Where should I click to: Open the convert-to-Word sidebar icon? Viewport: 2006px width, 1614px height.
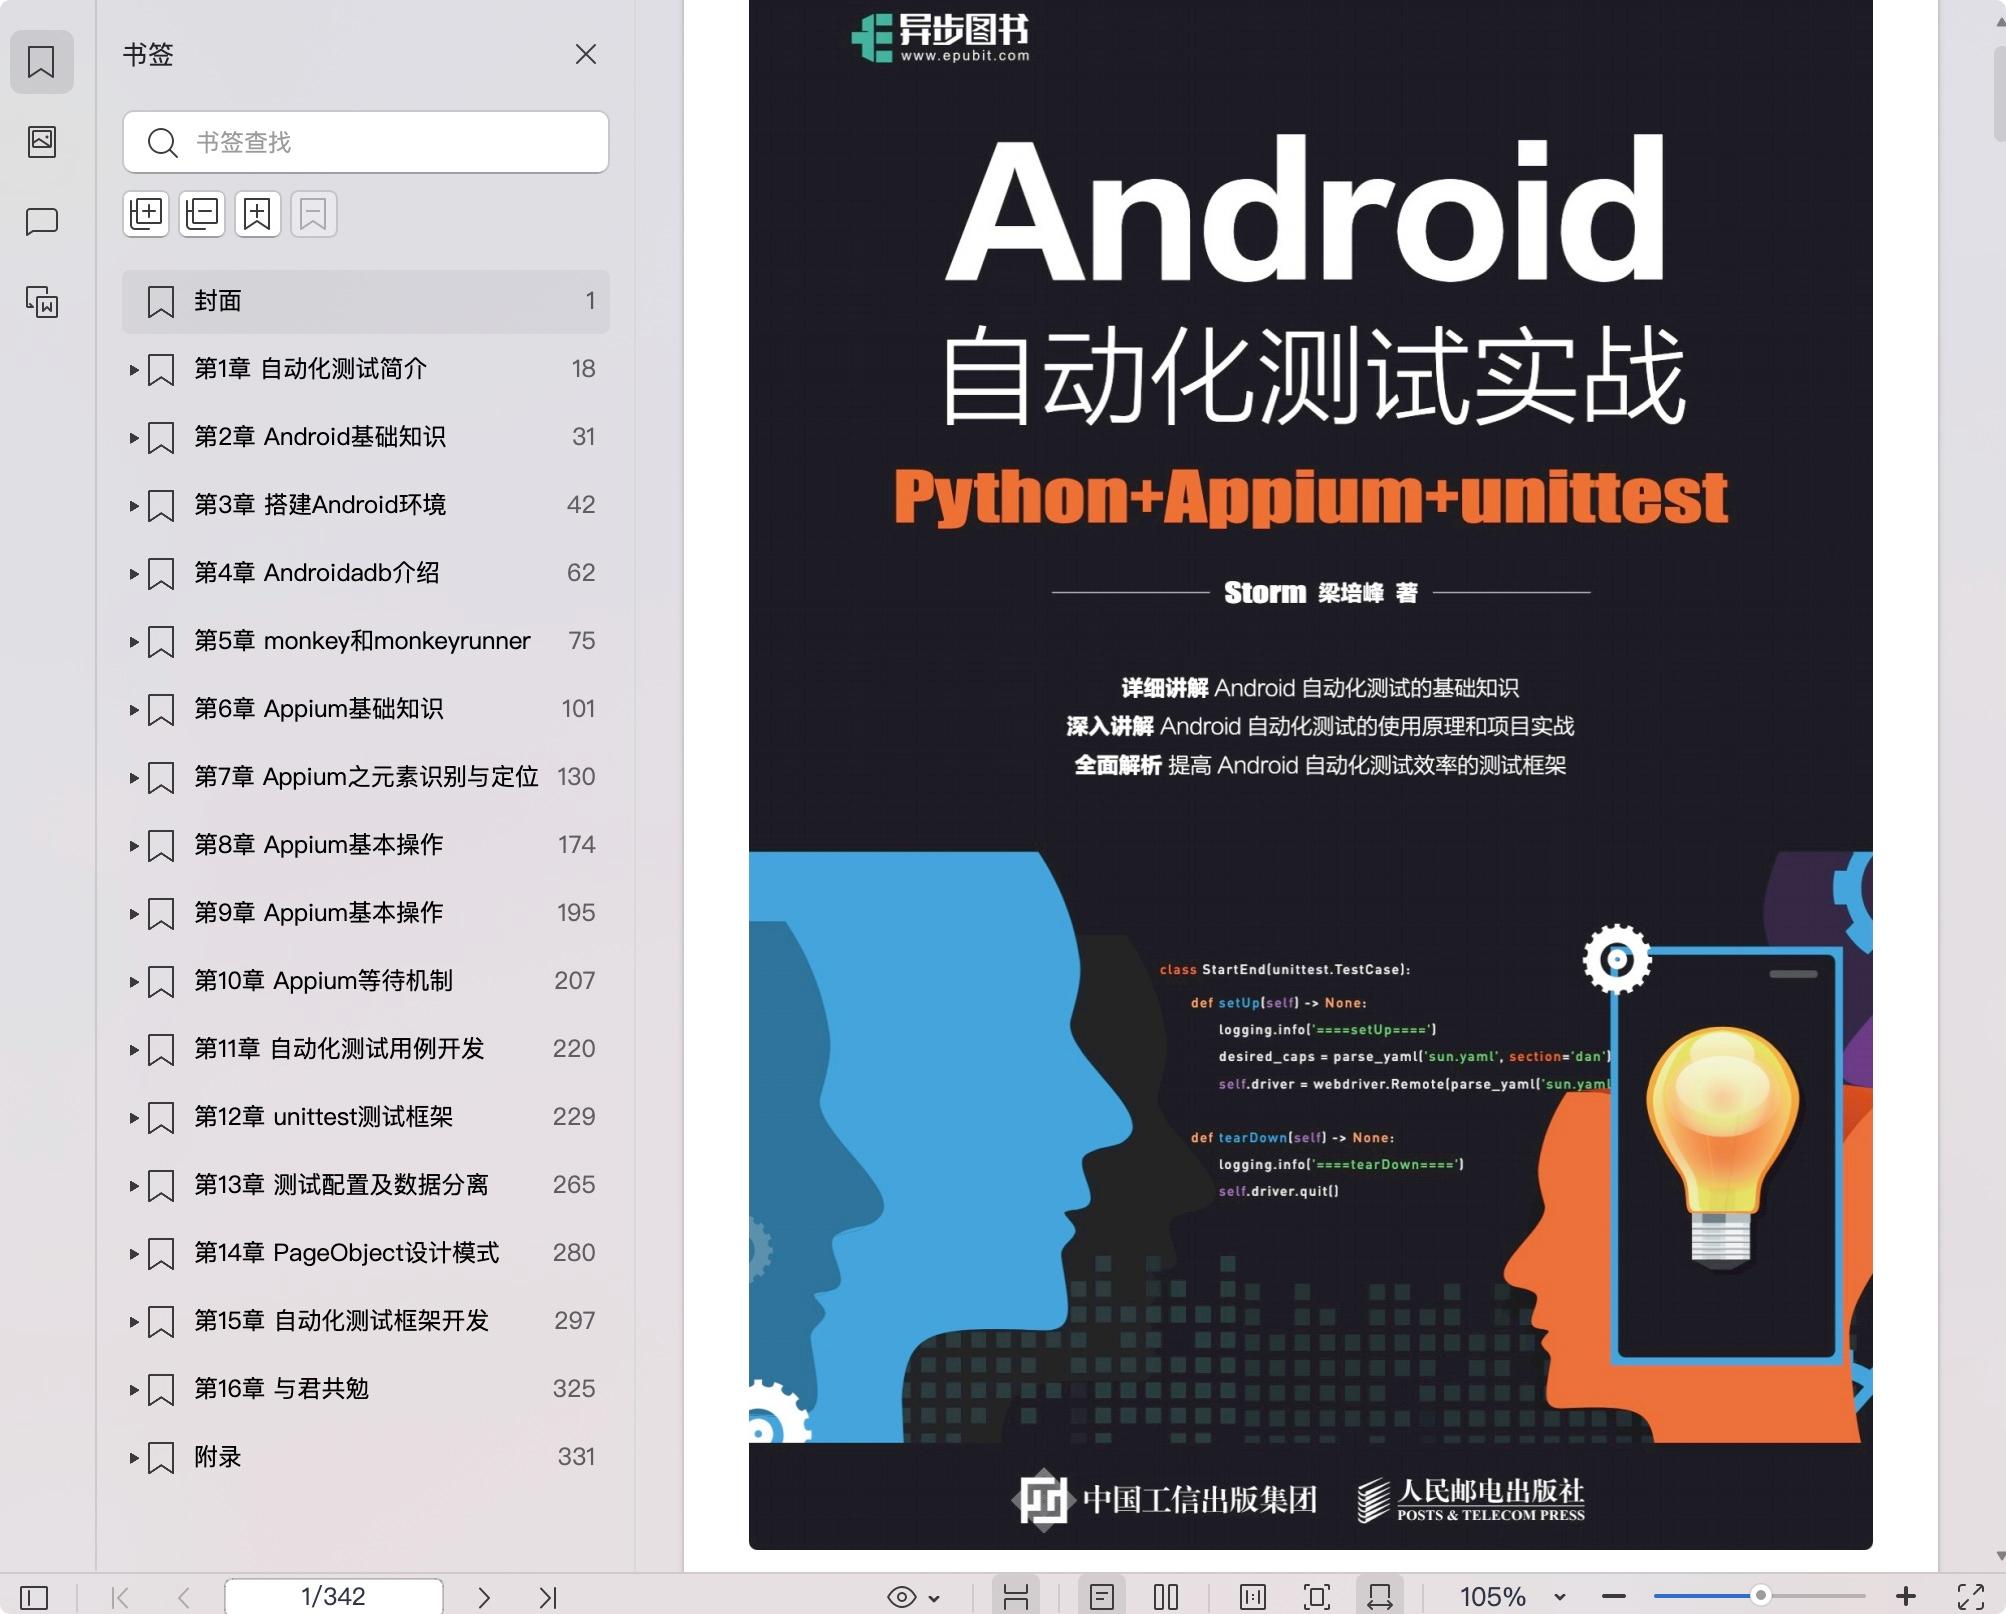click(41, 301)
